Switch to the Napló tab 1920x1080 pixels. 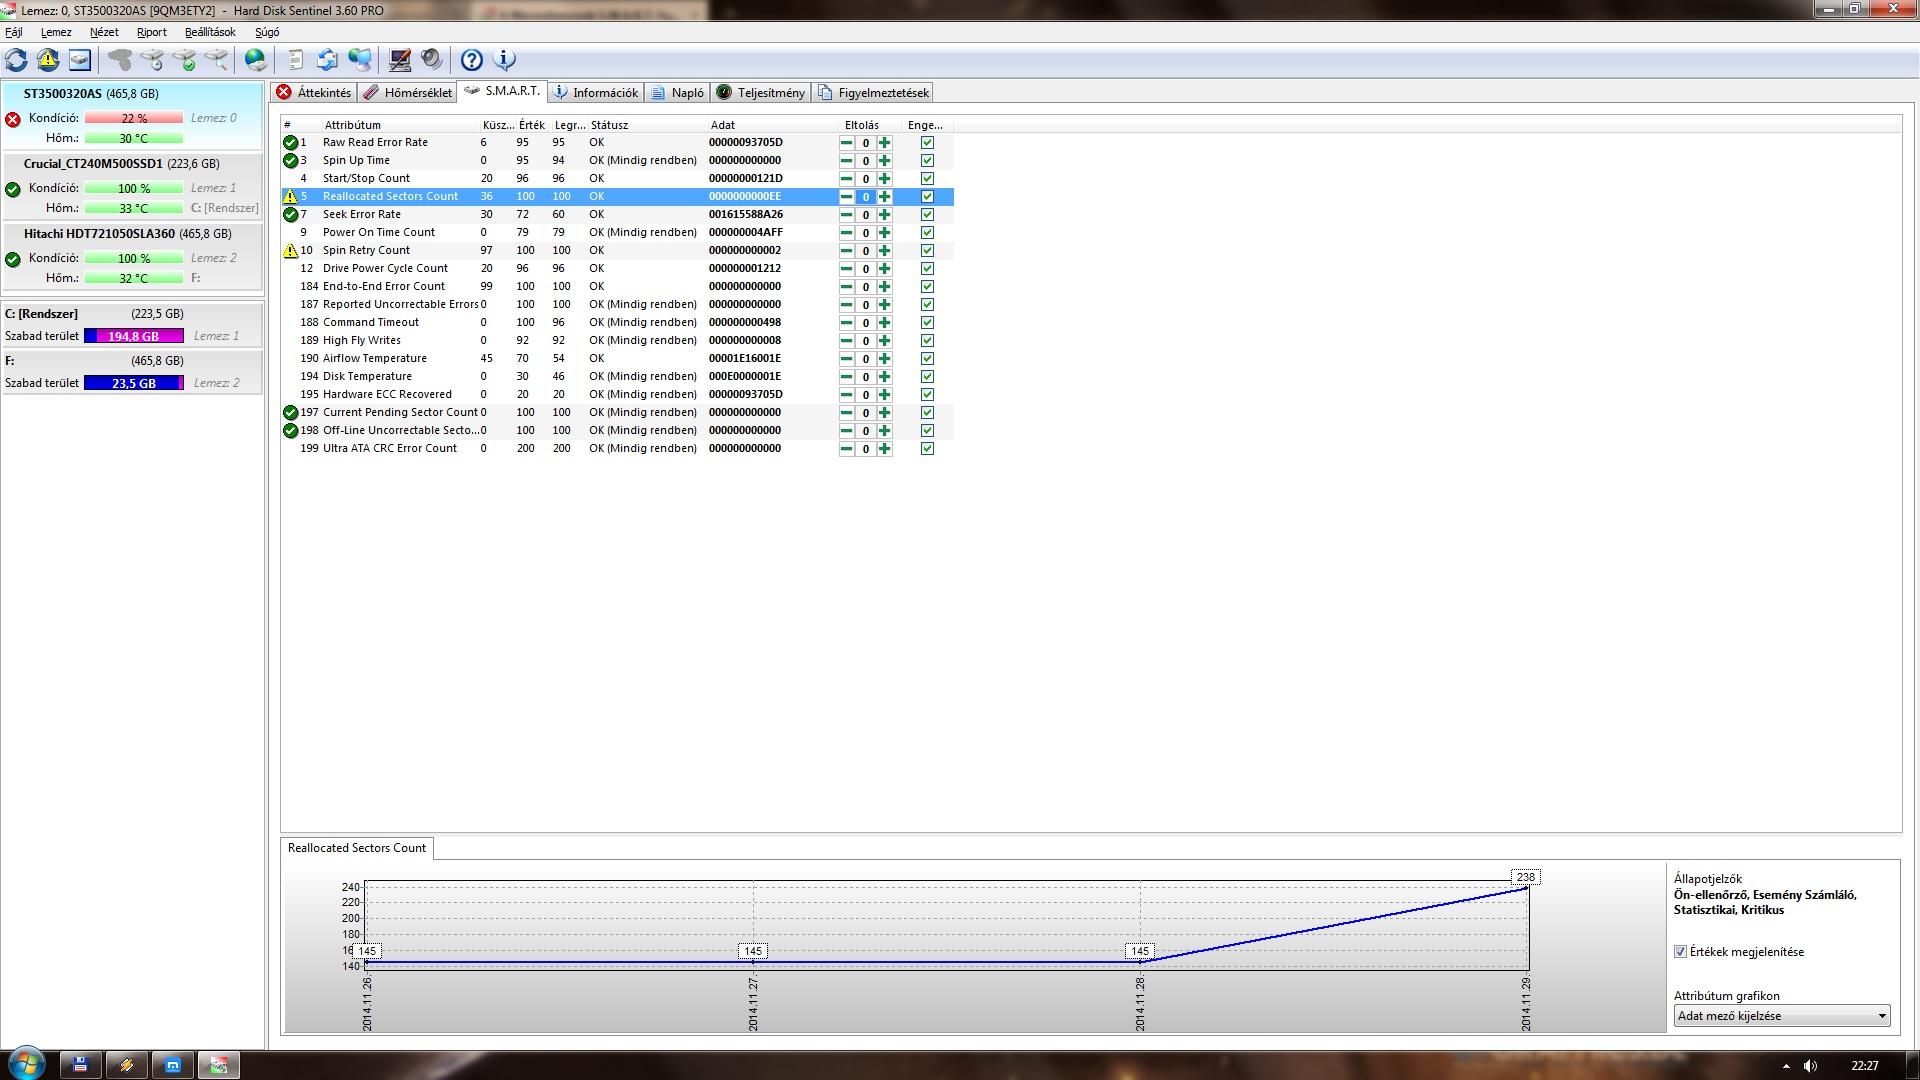(677, 92)
